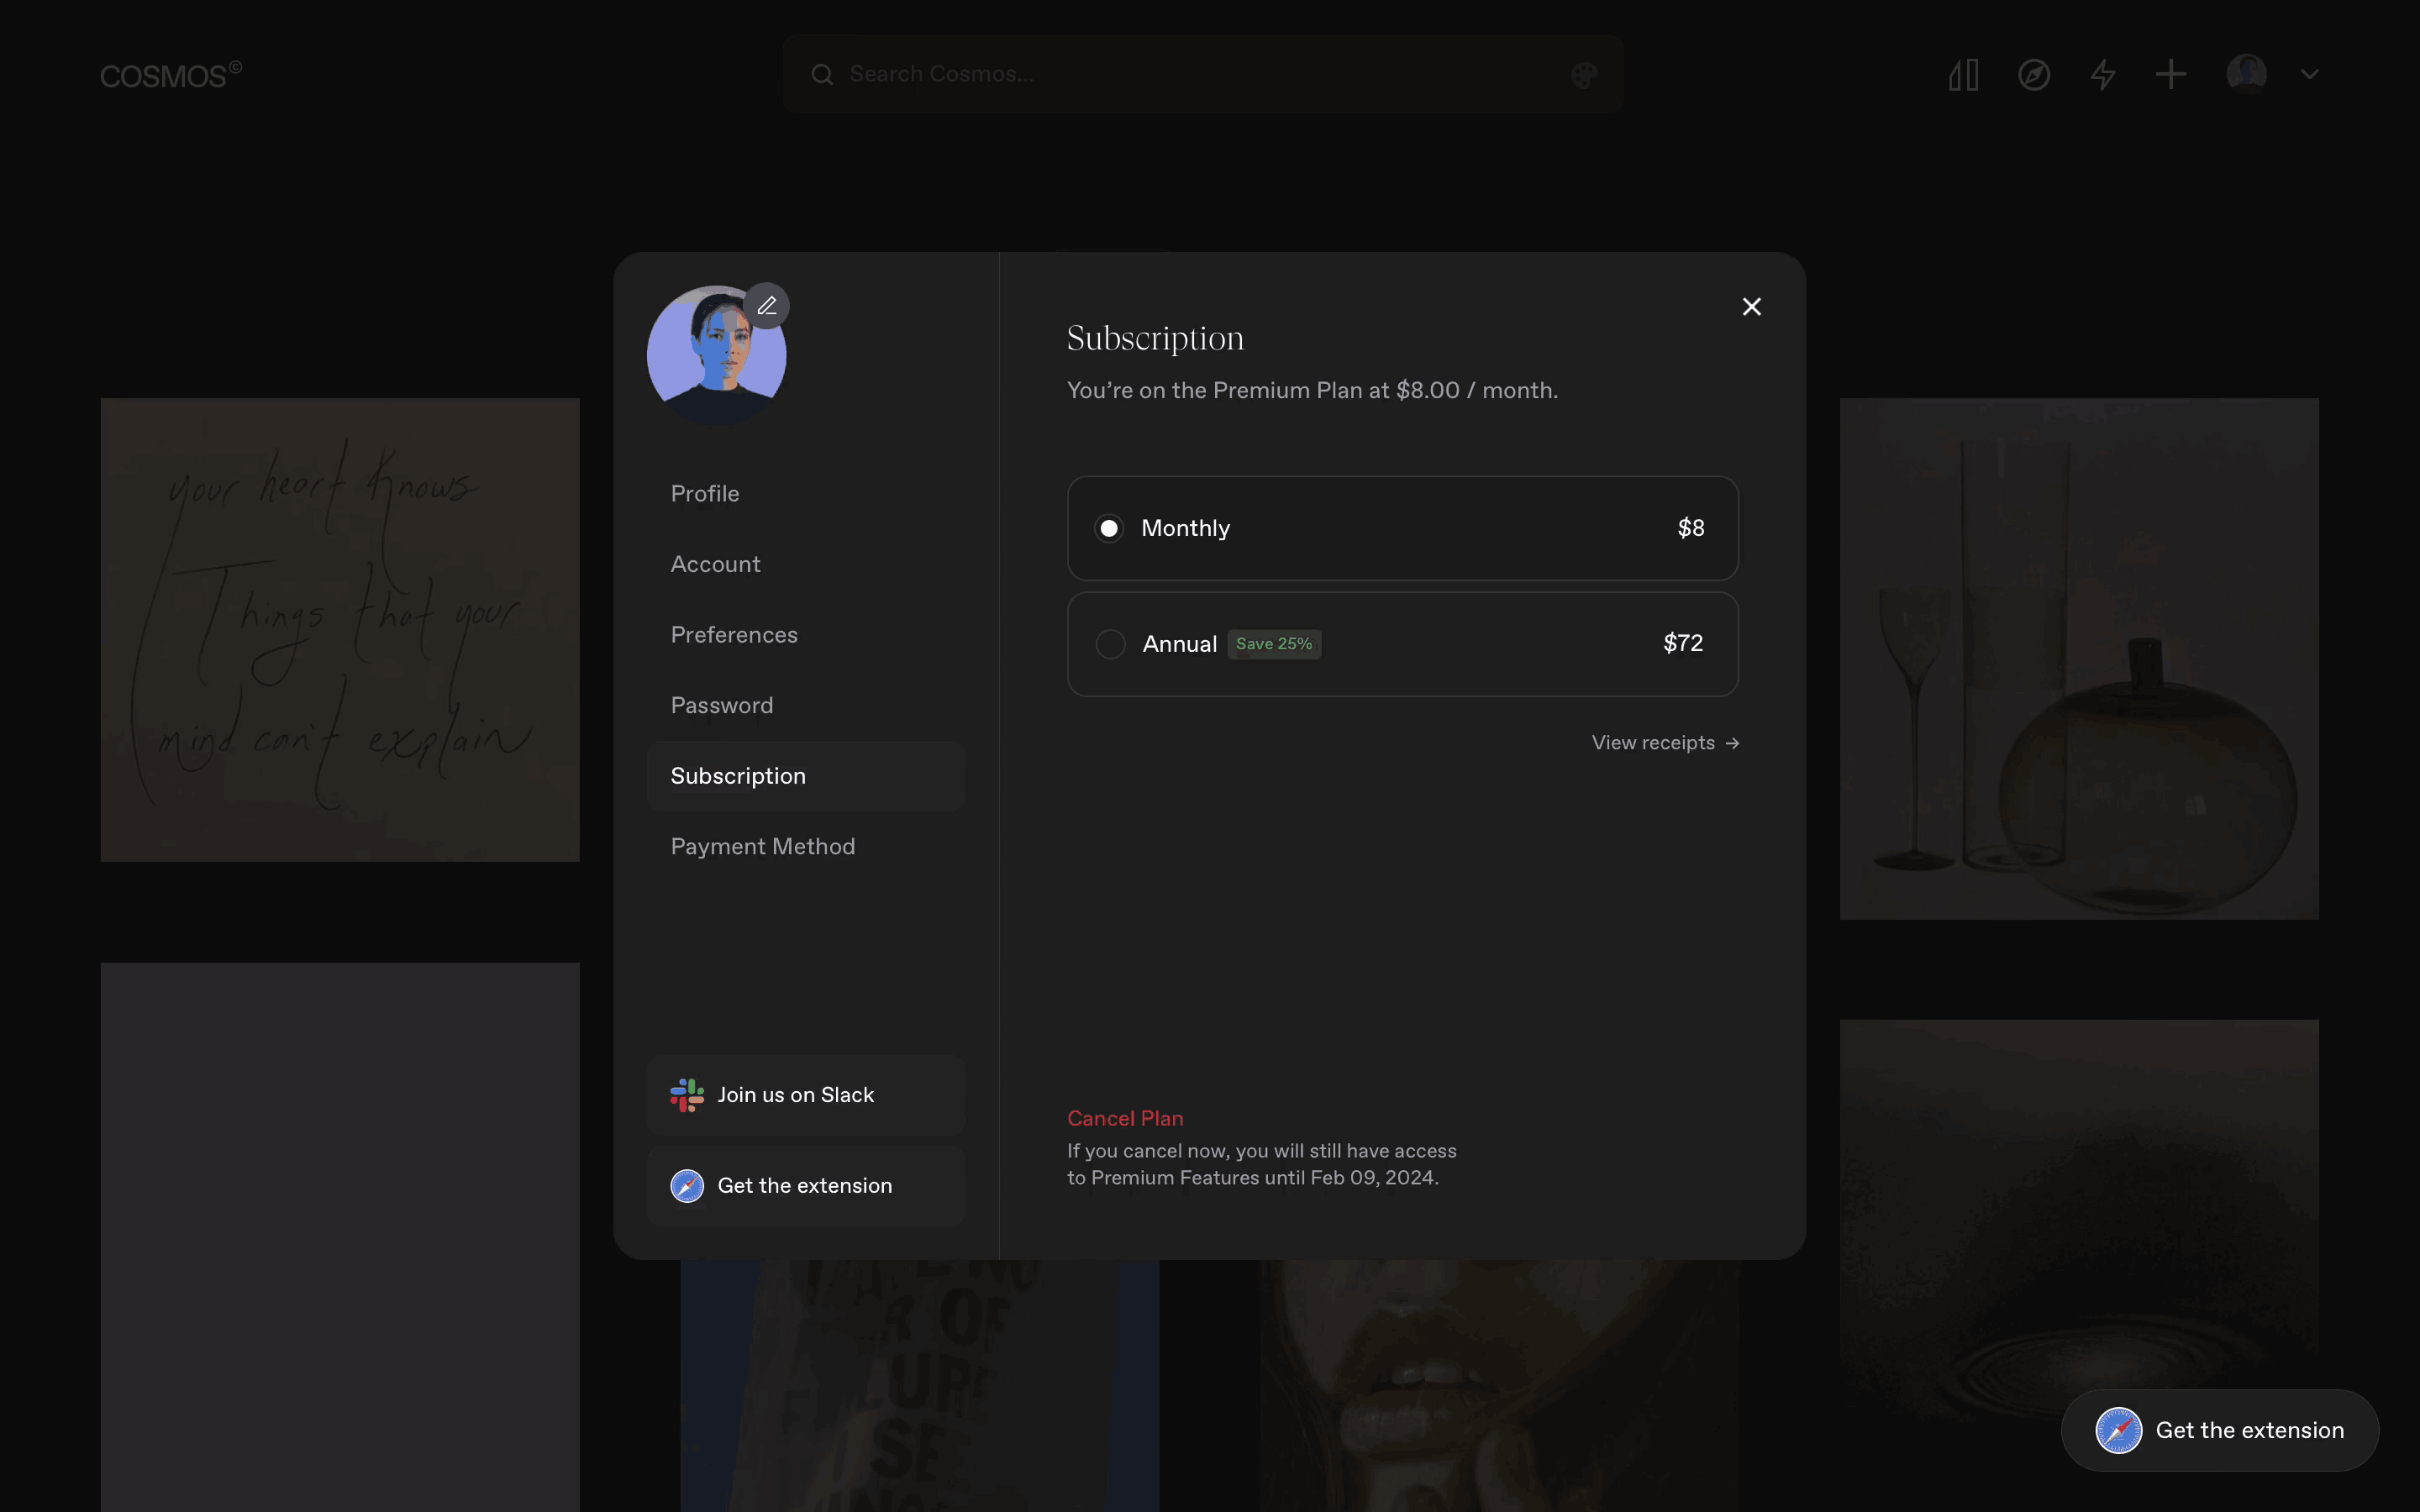The image size is (2420, 1512).
Task: Expand the account chevron dropdown
Action: pos(2309,75)
